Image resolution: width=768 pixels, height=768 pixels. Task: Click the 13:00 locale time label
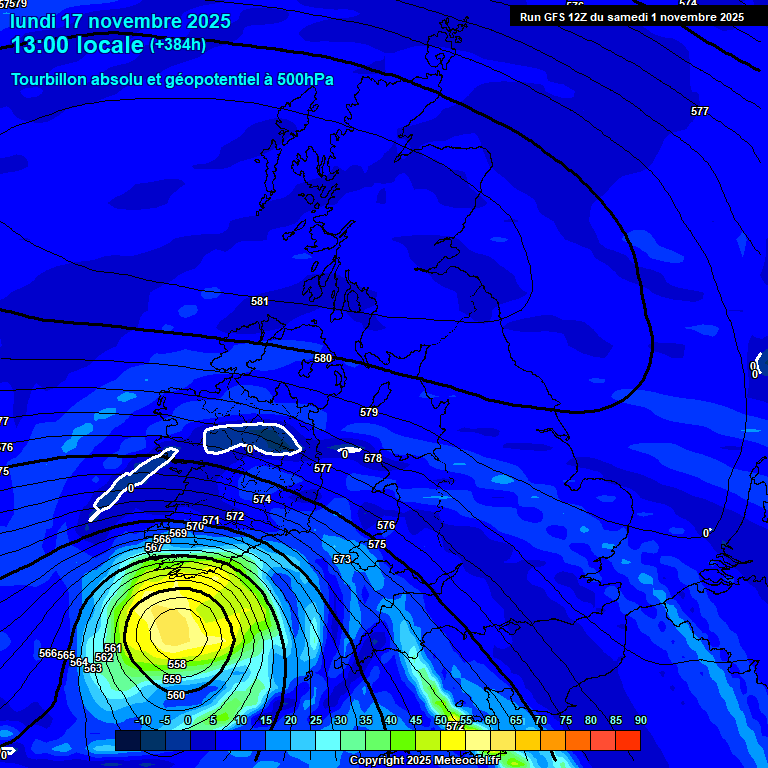pyautogui.click(x=78, y=45)
